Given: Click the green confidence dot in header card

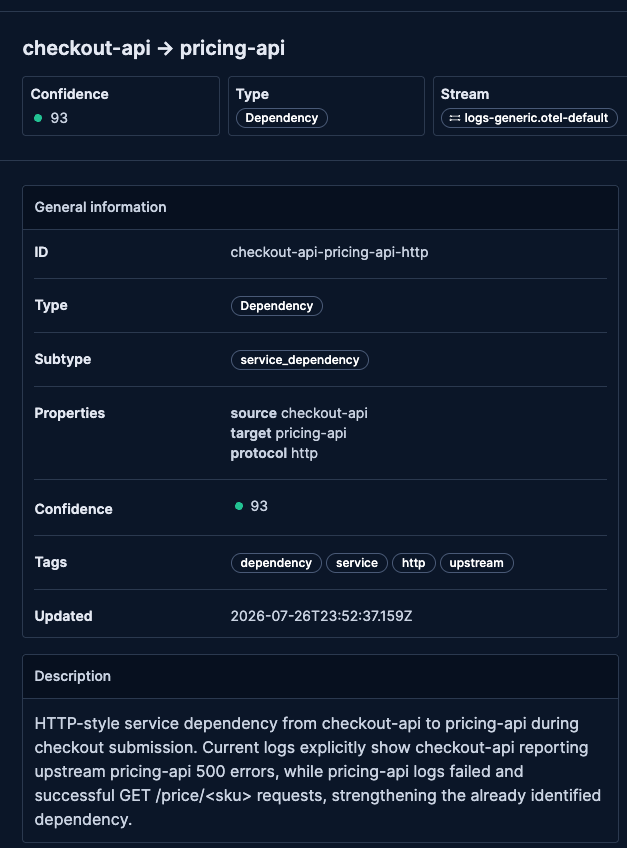Looking at the screenshot, I should click(38, 118).
